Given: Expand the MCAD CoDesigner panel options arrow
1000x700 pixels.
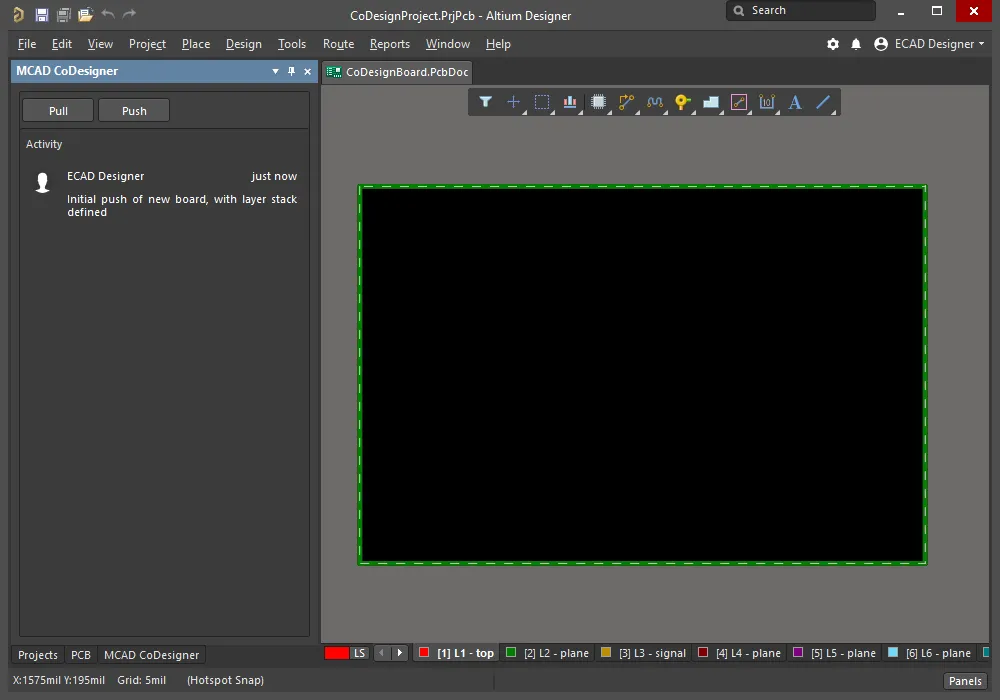Looking at the screenshot, I should point(276,72).
